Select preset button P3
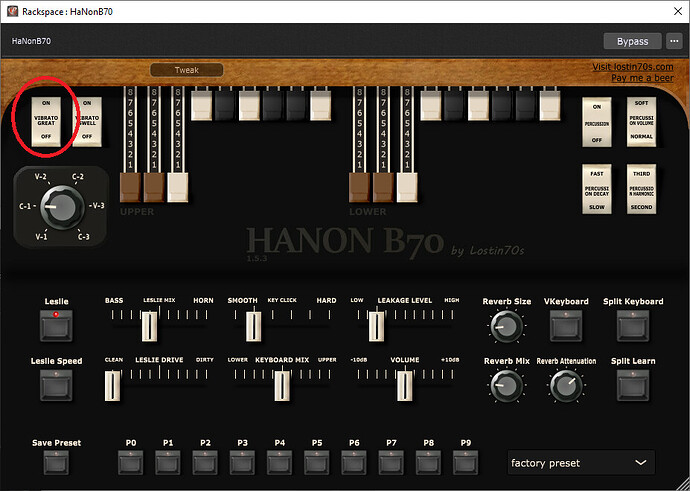Screen dimensions: 690x491 pos(242,463)
